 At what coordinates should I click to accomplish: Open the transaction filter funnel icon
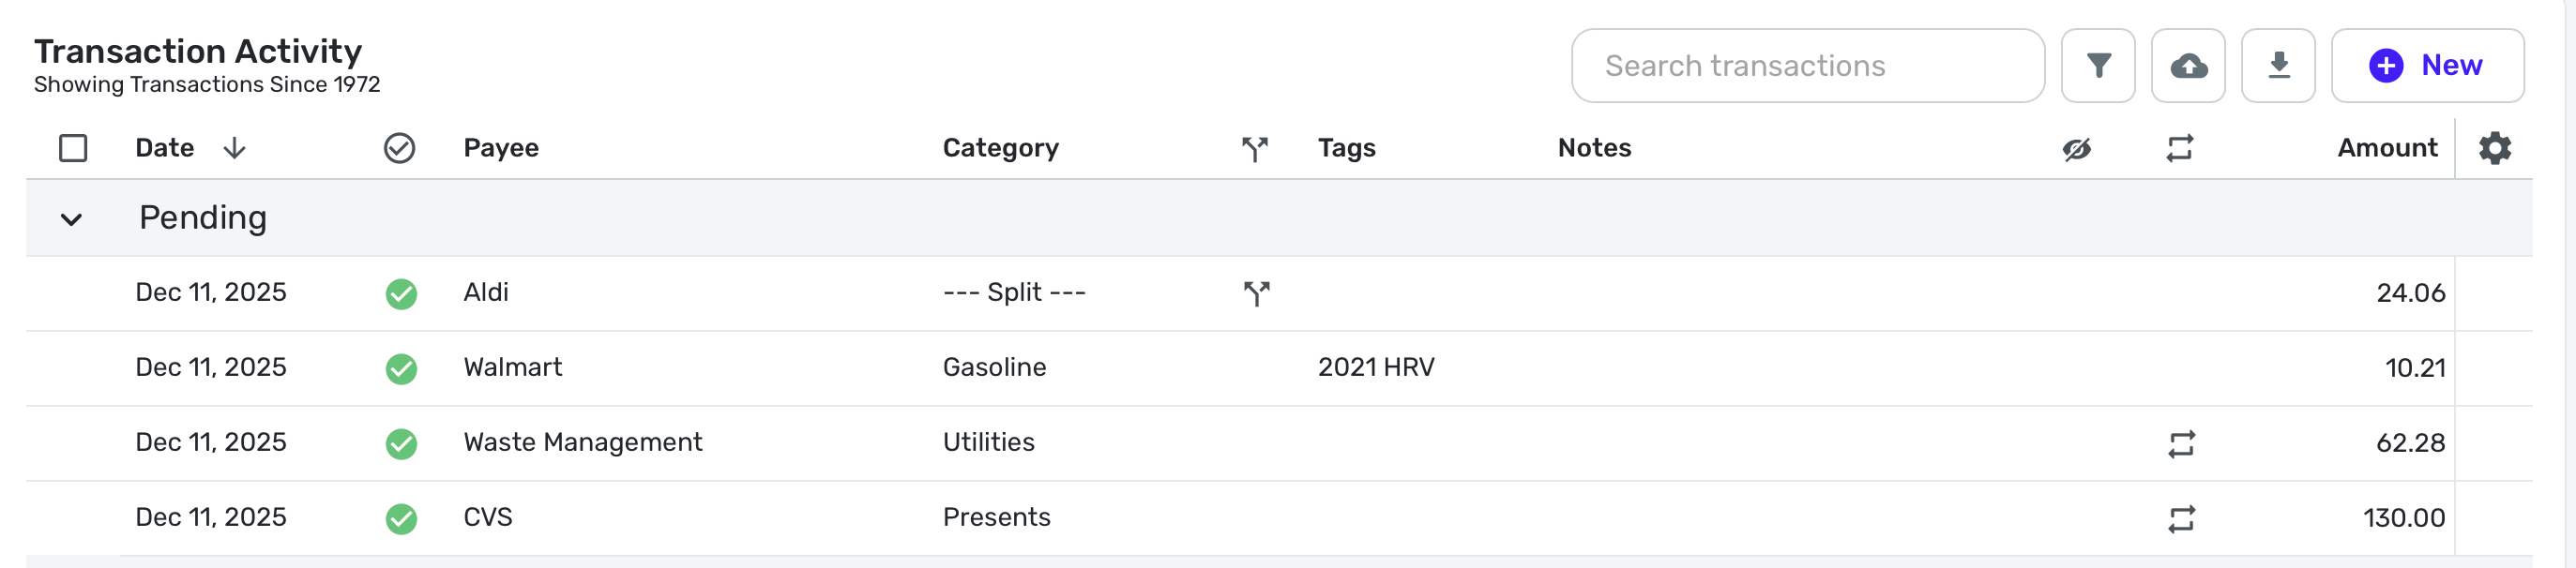pos(2098,66)
